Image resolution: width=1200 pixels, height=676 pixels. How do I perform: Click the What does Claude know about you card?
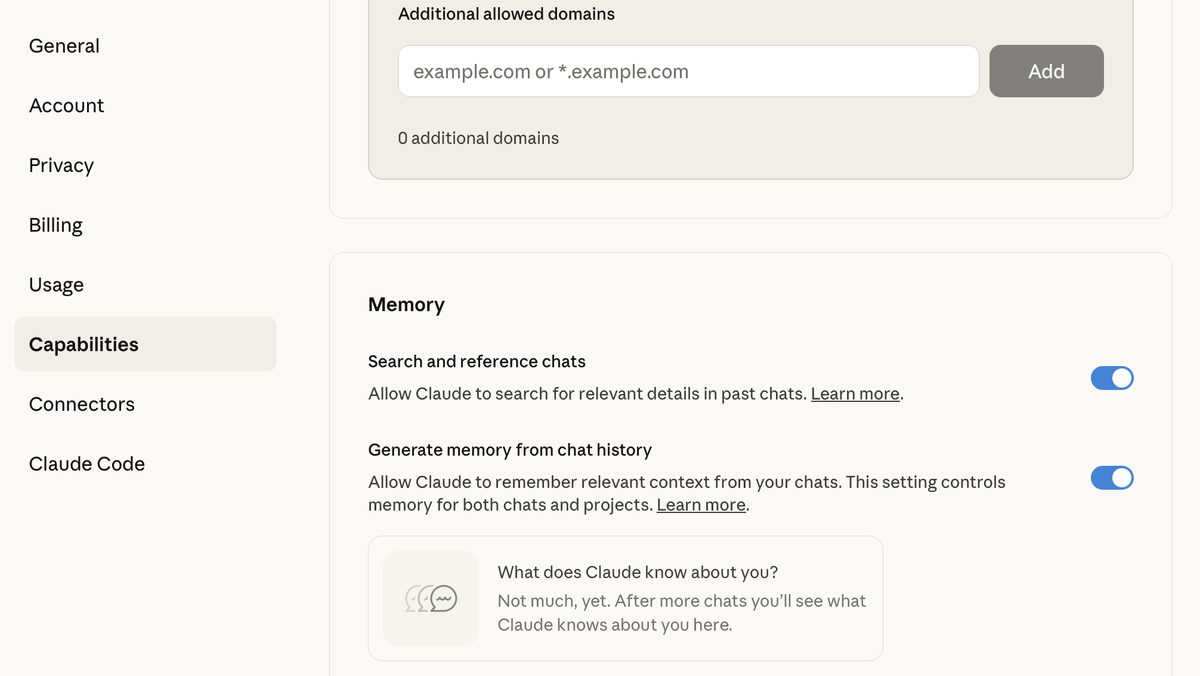(x=625, y=598)
